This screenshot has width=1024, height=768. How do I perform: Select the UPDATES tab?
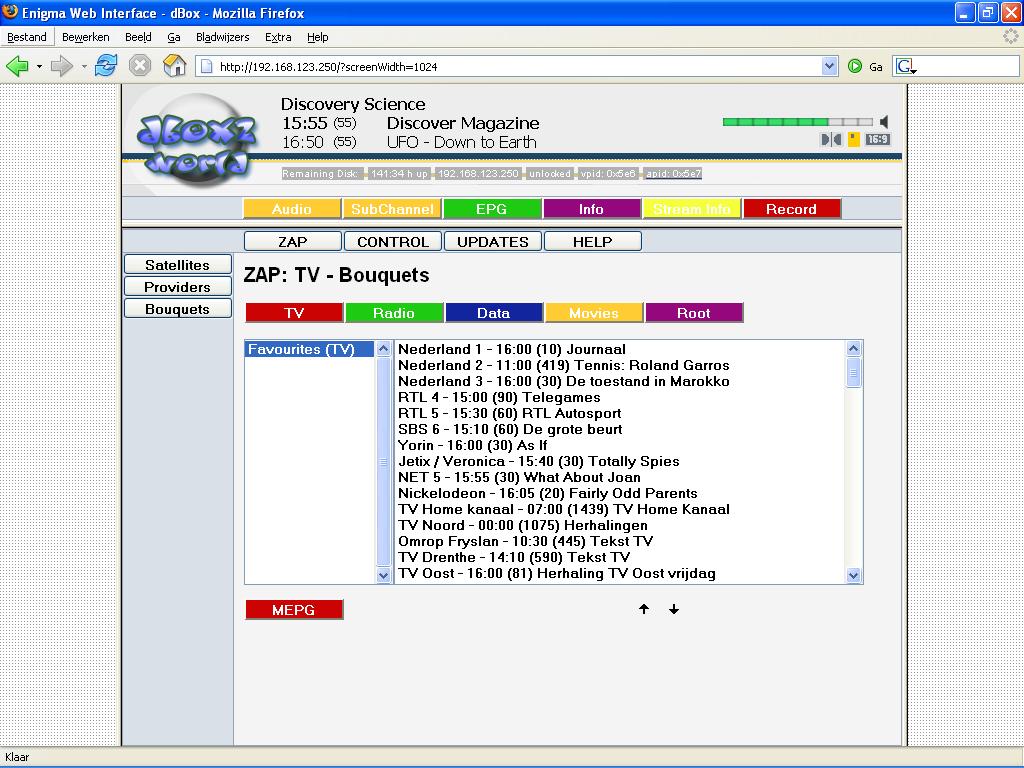pos(492,242)
